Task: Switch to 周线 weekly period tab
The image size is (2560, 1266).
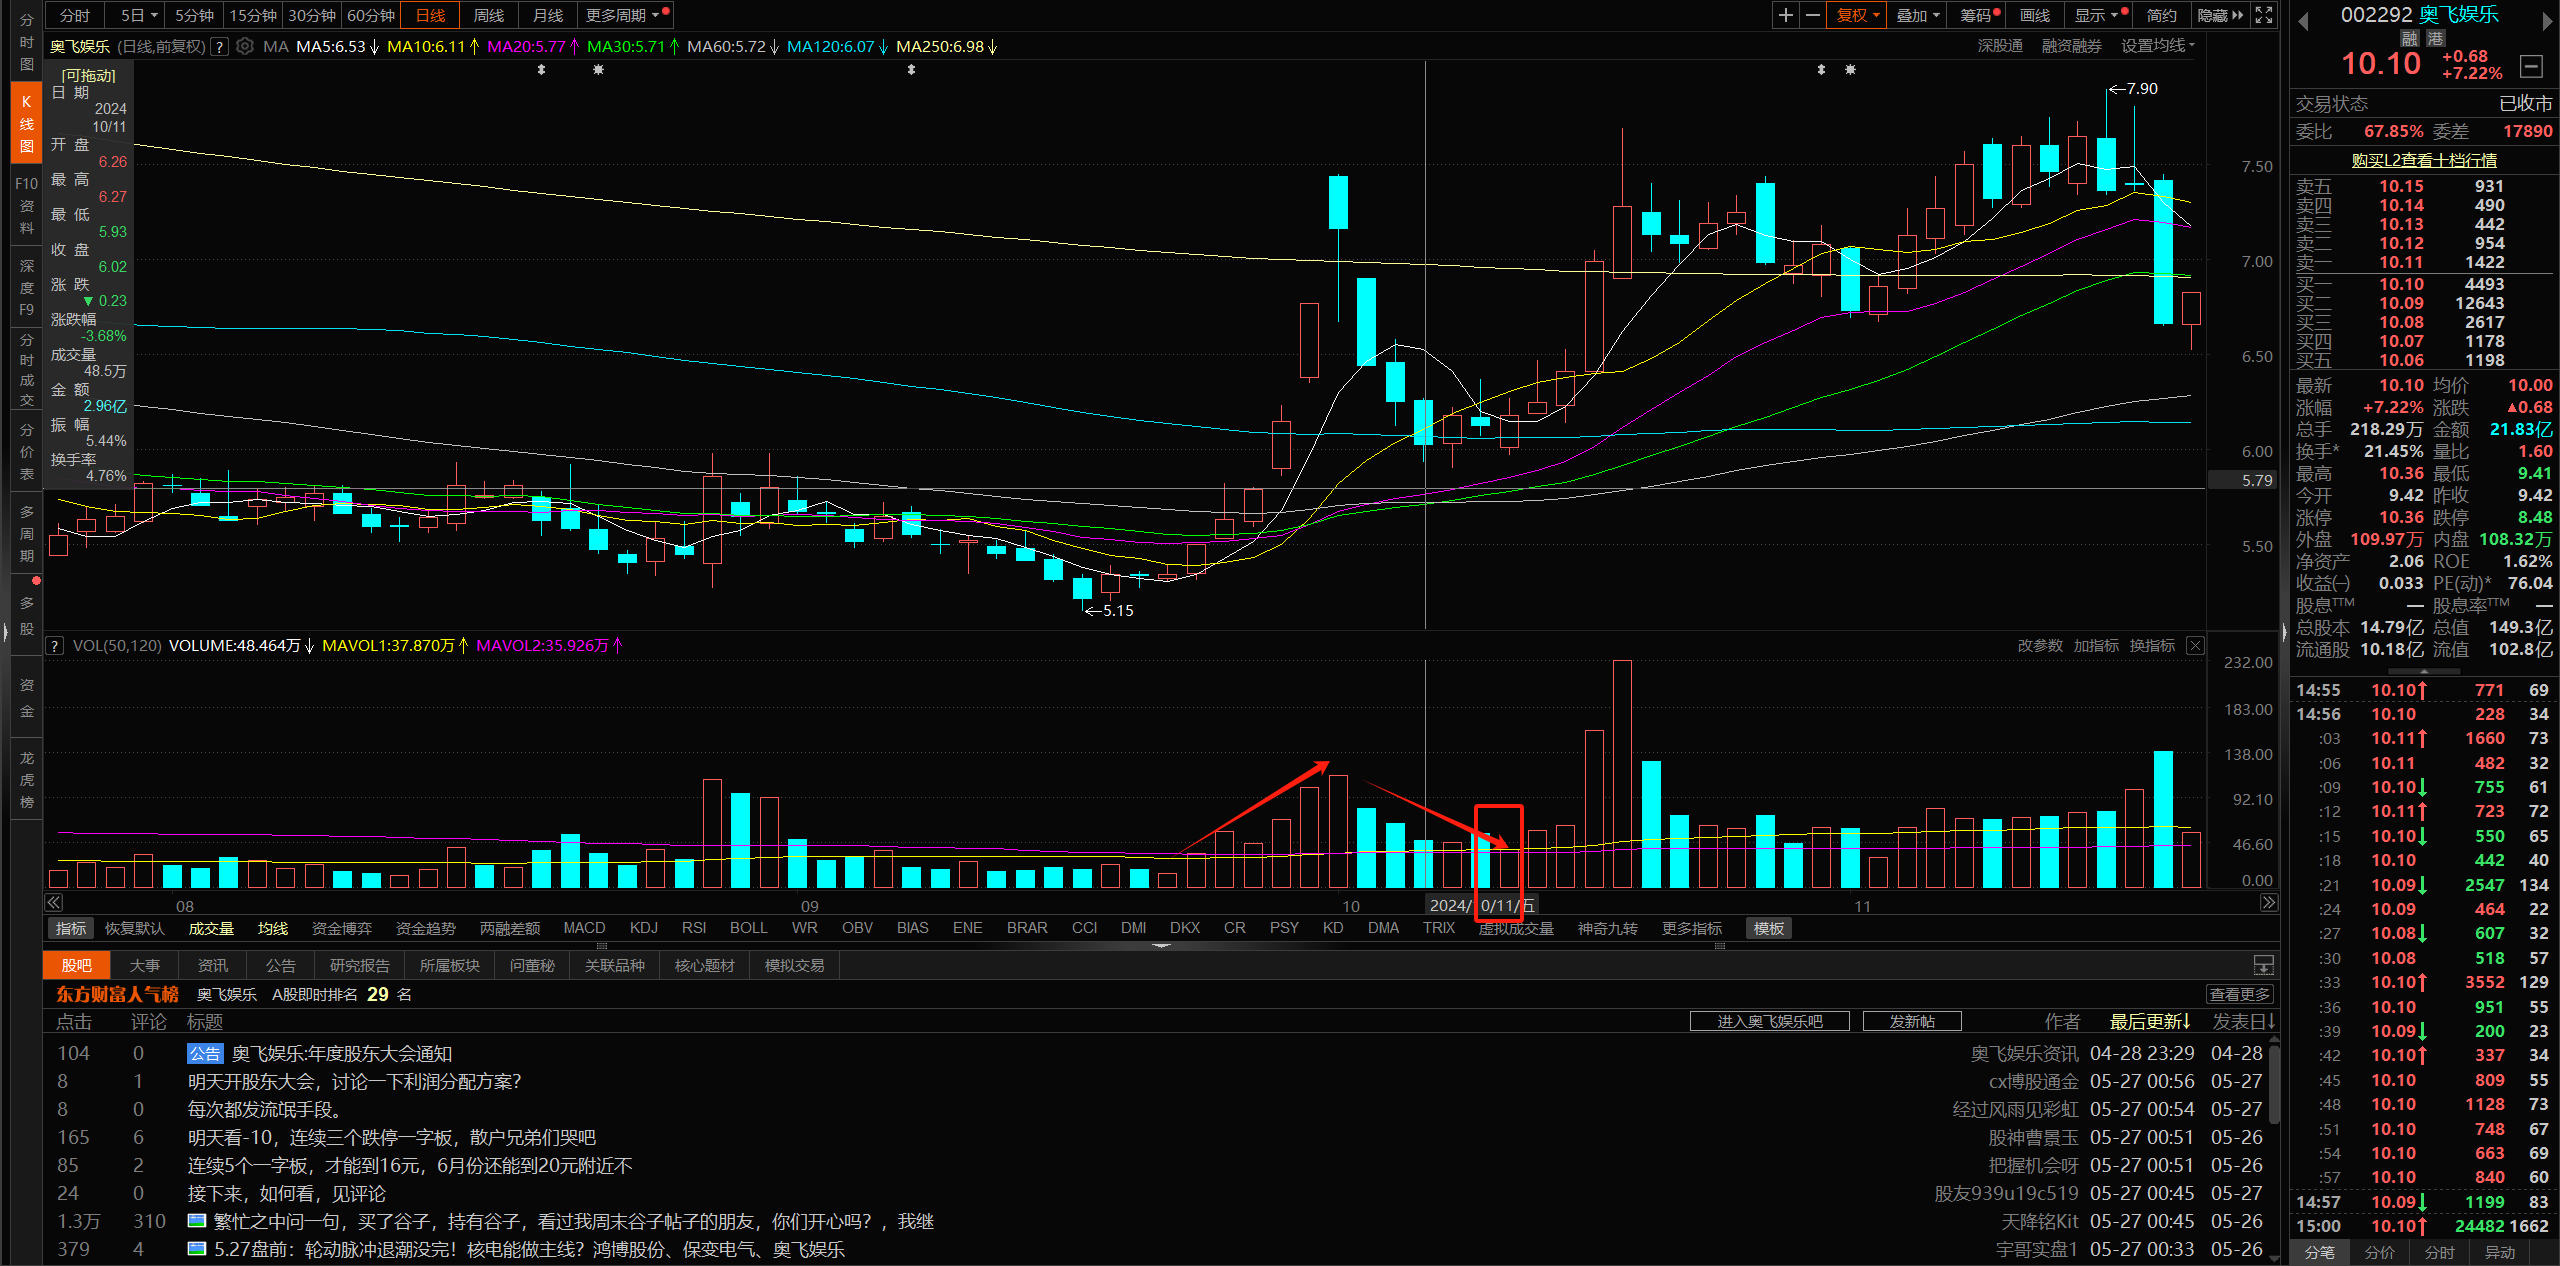Action: 488,15
